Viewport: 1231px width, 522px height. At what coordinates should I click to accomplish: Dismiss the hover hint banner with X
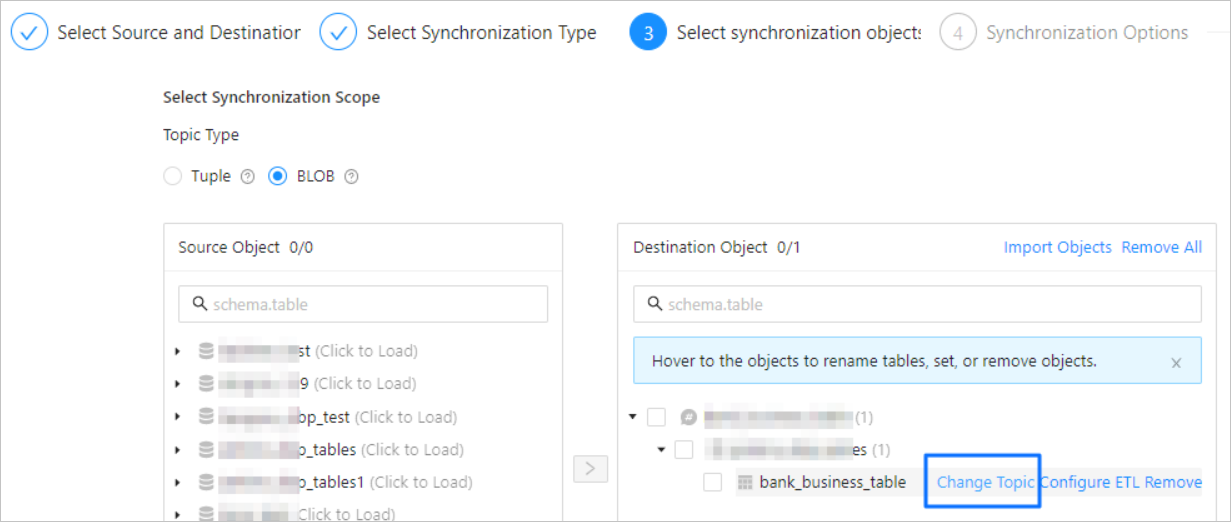pyautogui.click(x=1176, y=362)
